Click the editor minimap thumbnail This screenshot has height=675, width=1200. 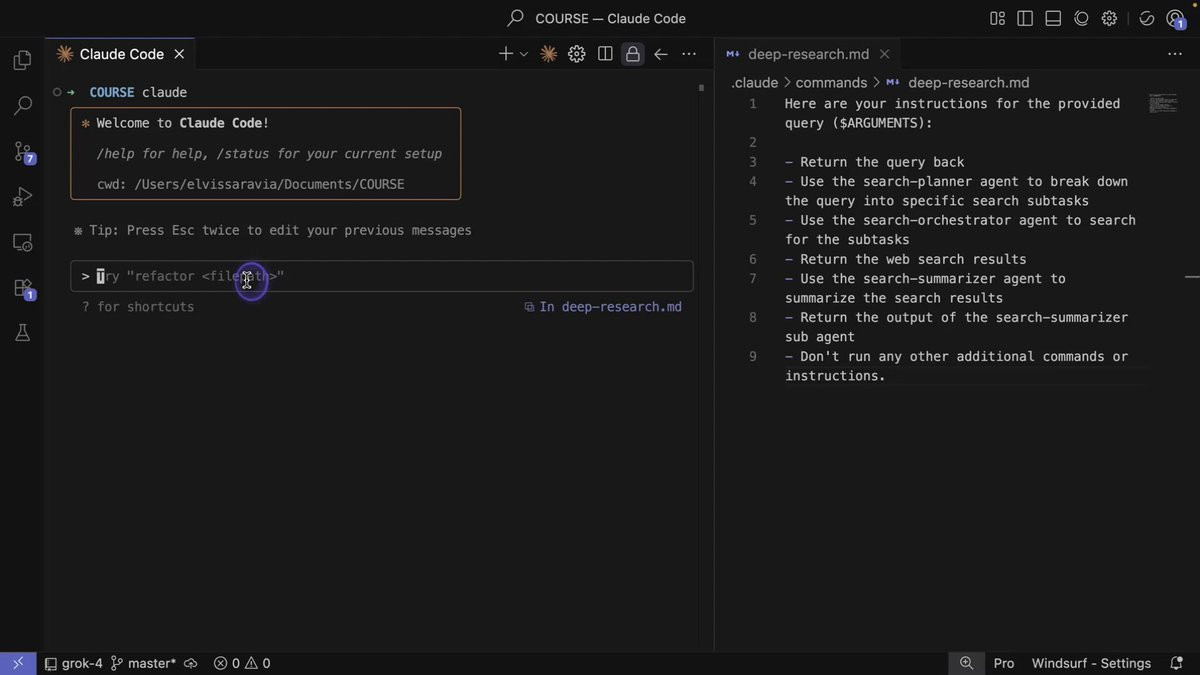click(1162, 104)
